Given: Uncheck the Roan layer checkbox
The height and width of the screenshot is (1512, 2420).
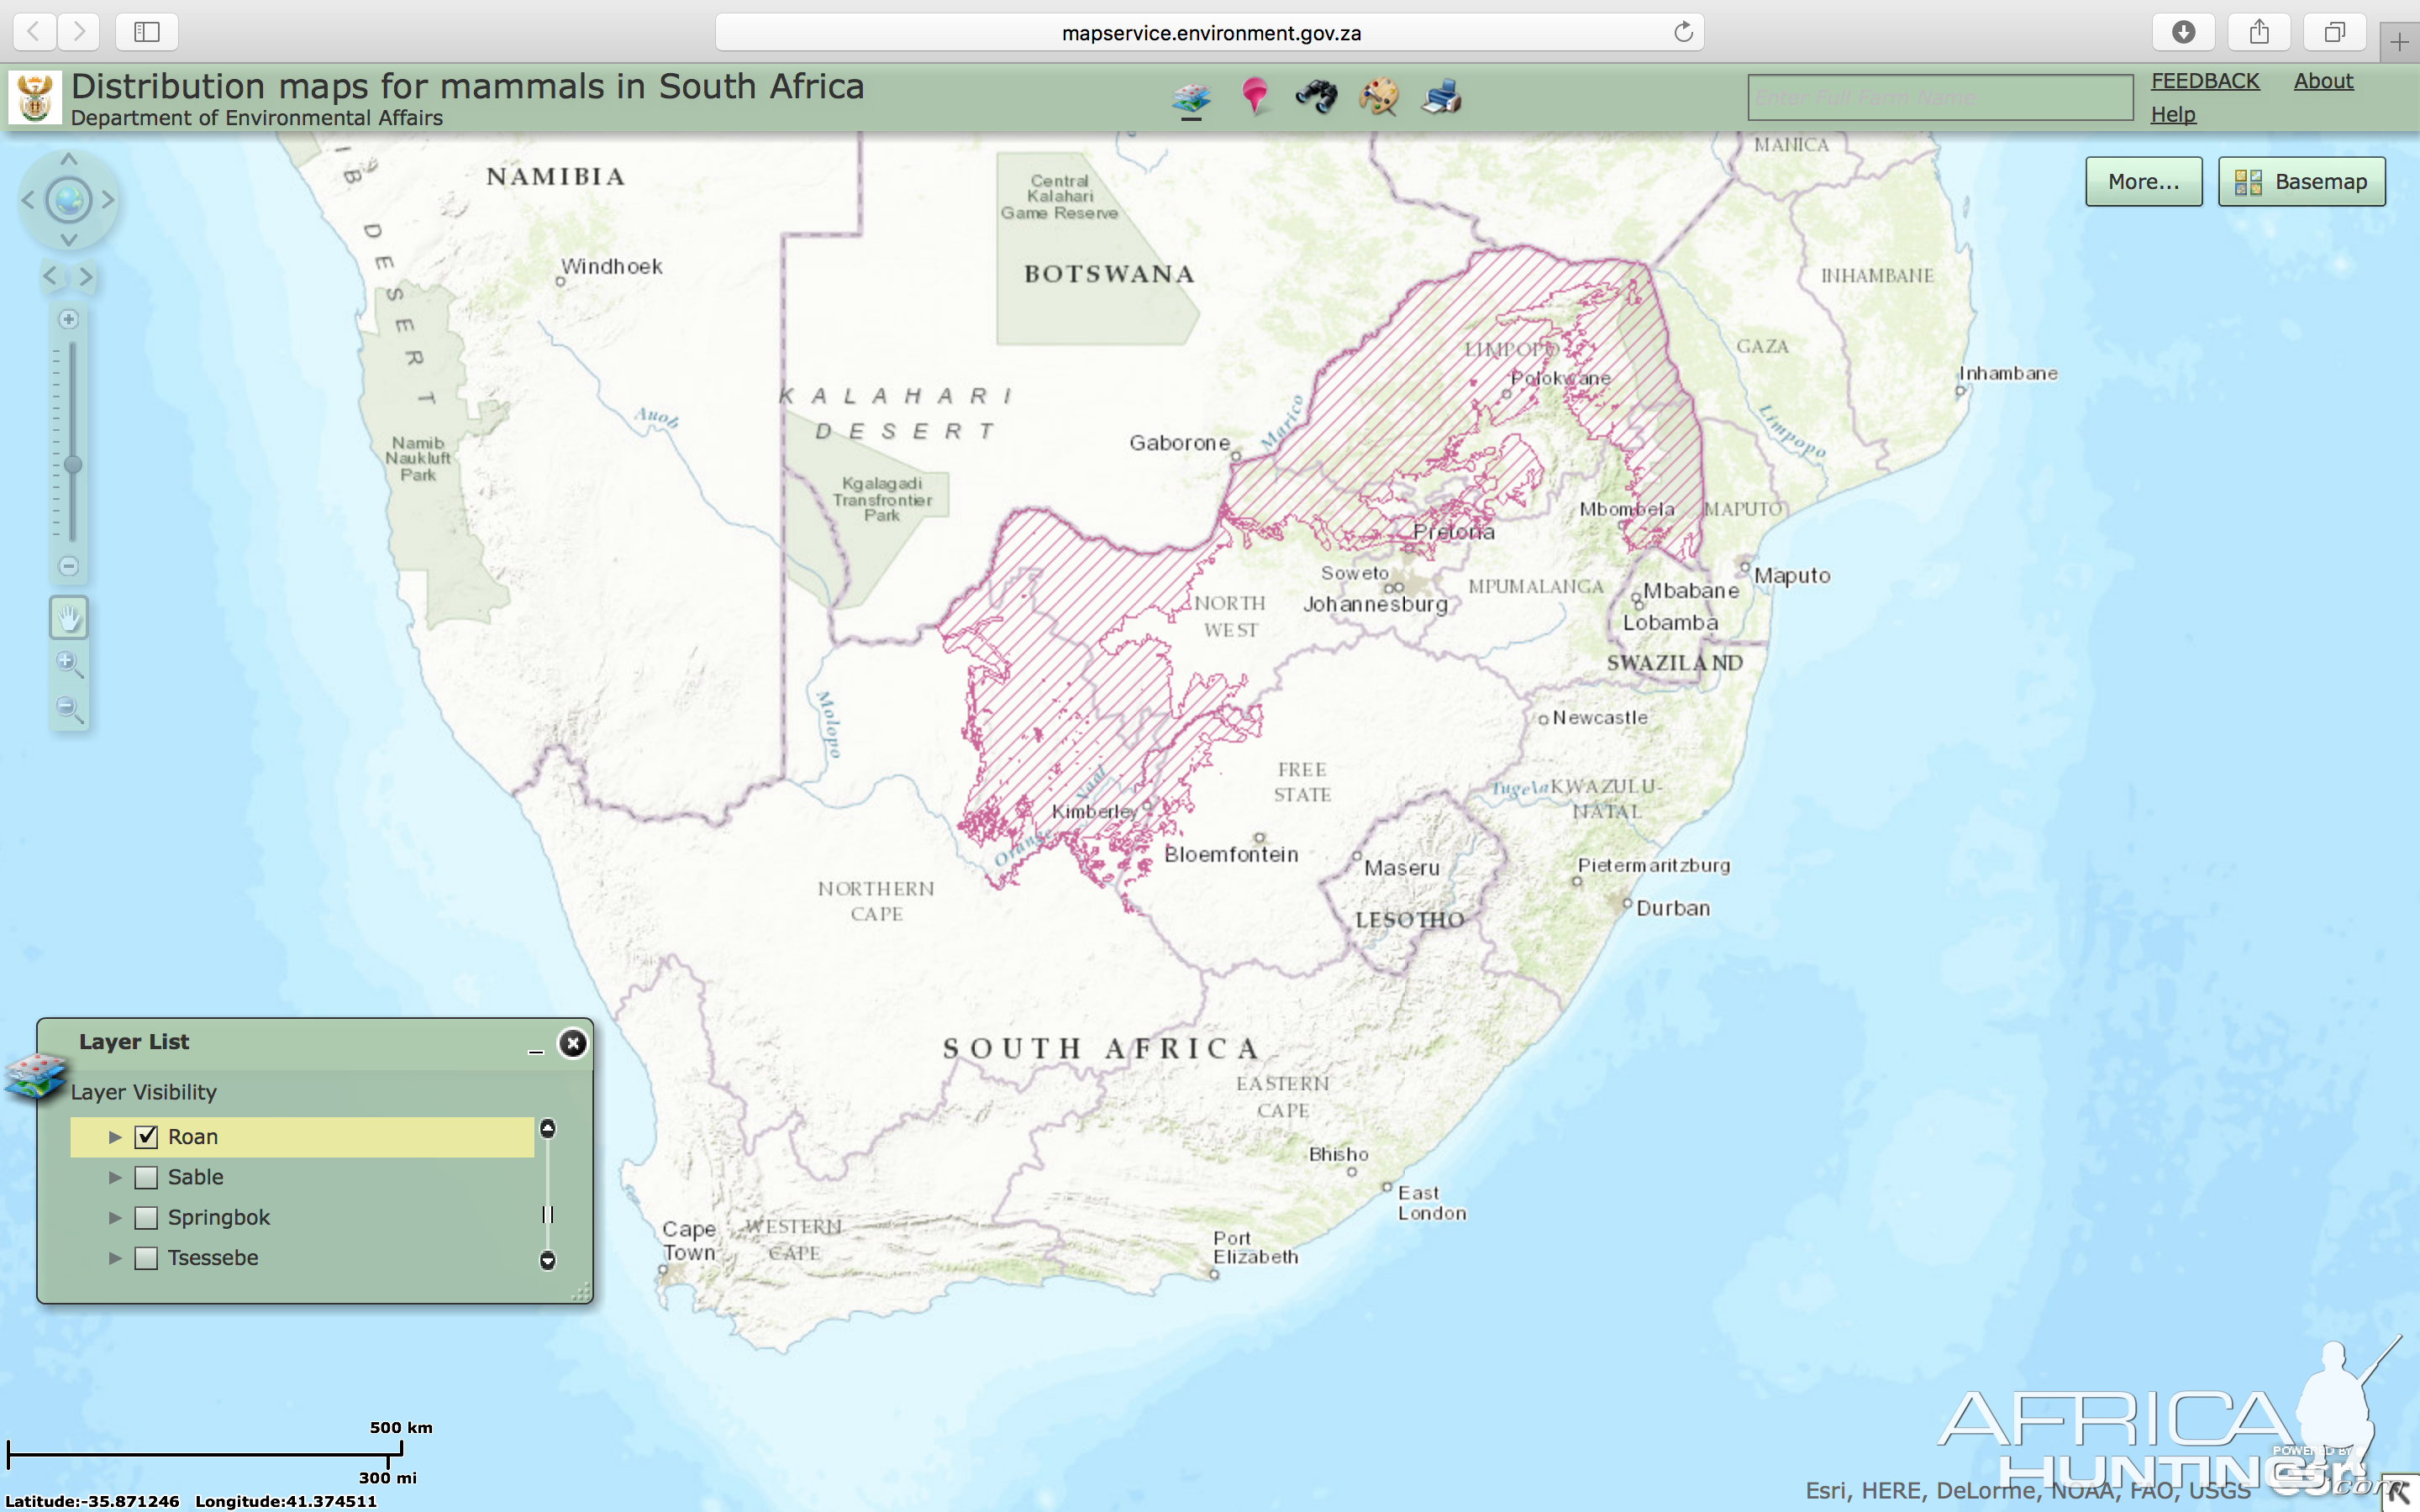Looking at the screenshot, I should [146, 1137].
